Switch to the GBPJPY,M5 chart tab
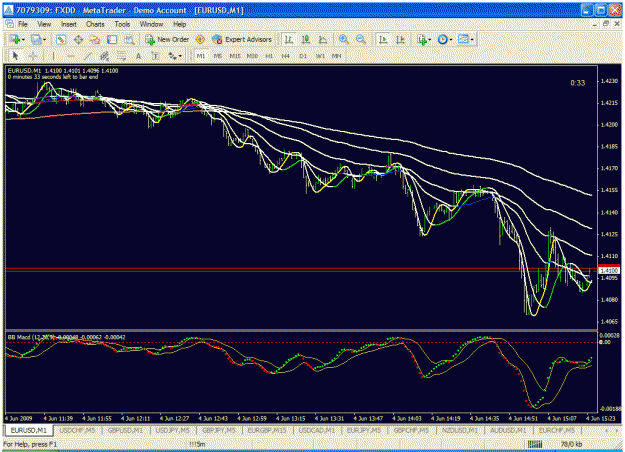 [219, 430]
